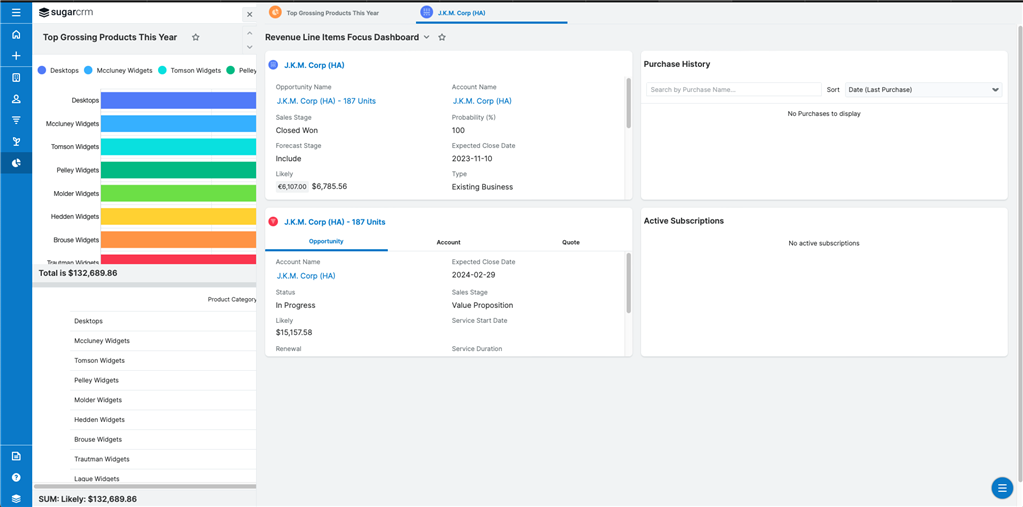Open the trophy icon module in sidebar
1023x507 pixels.
point(16,142)
